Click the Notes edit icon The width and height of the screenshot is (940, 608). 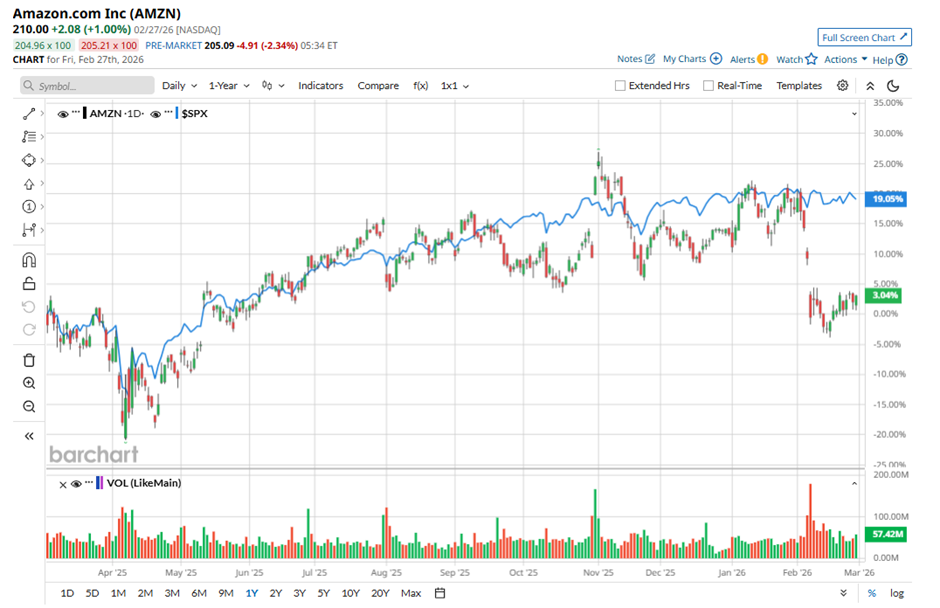tap(650, 59)
